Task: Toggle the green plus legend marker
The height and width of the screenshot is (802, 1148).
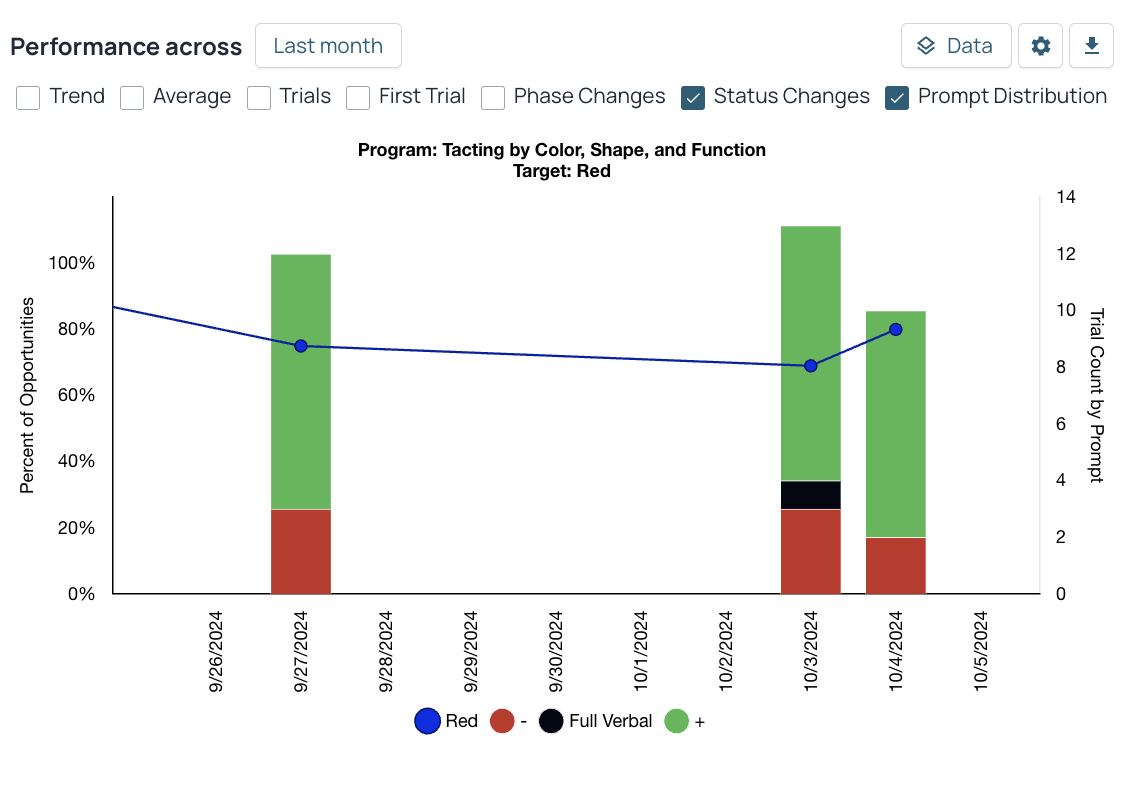Action: click(x=677, y=721)
